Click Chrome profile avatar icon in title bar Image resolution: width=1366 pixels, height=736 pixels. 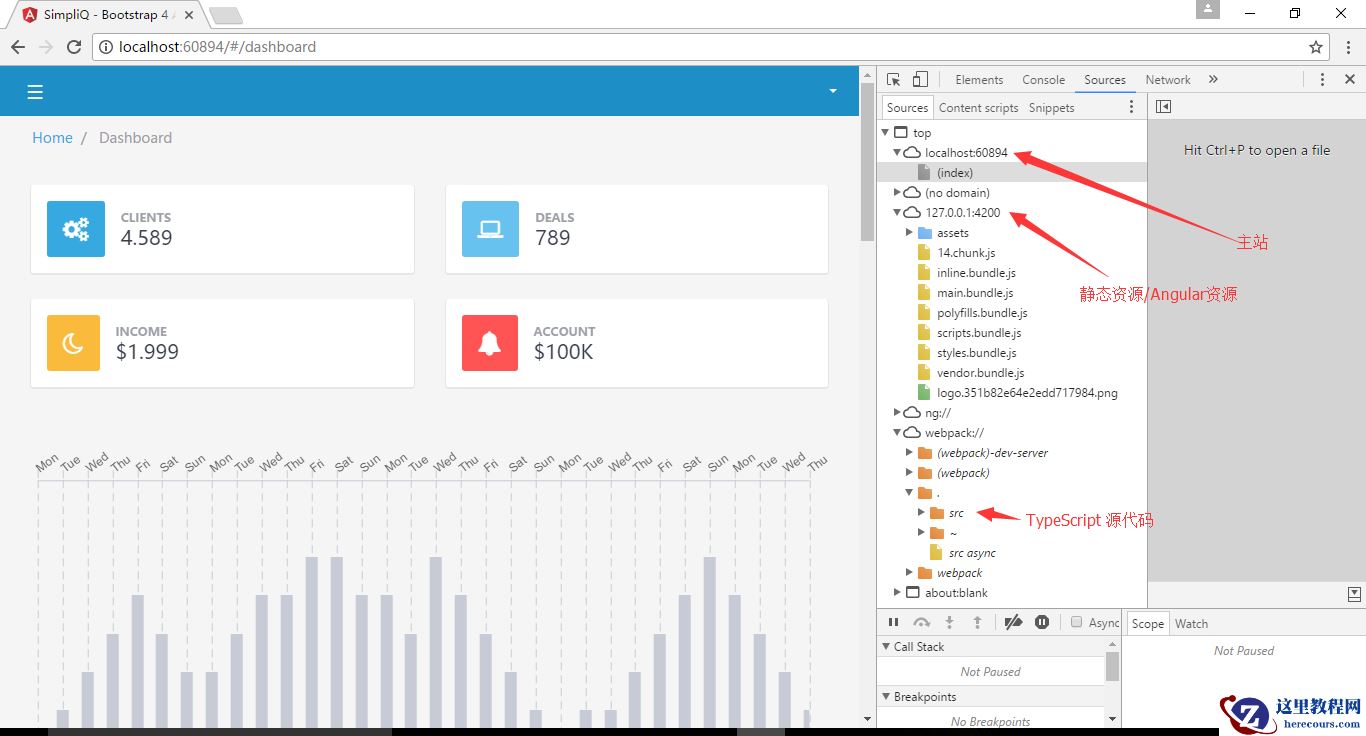coord(1209,9)
